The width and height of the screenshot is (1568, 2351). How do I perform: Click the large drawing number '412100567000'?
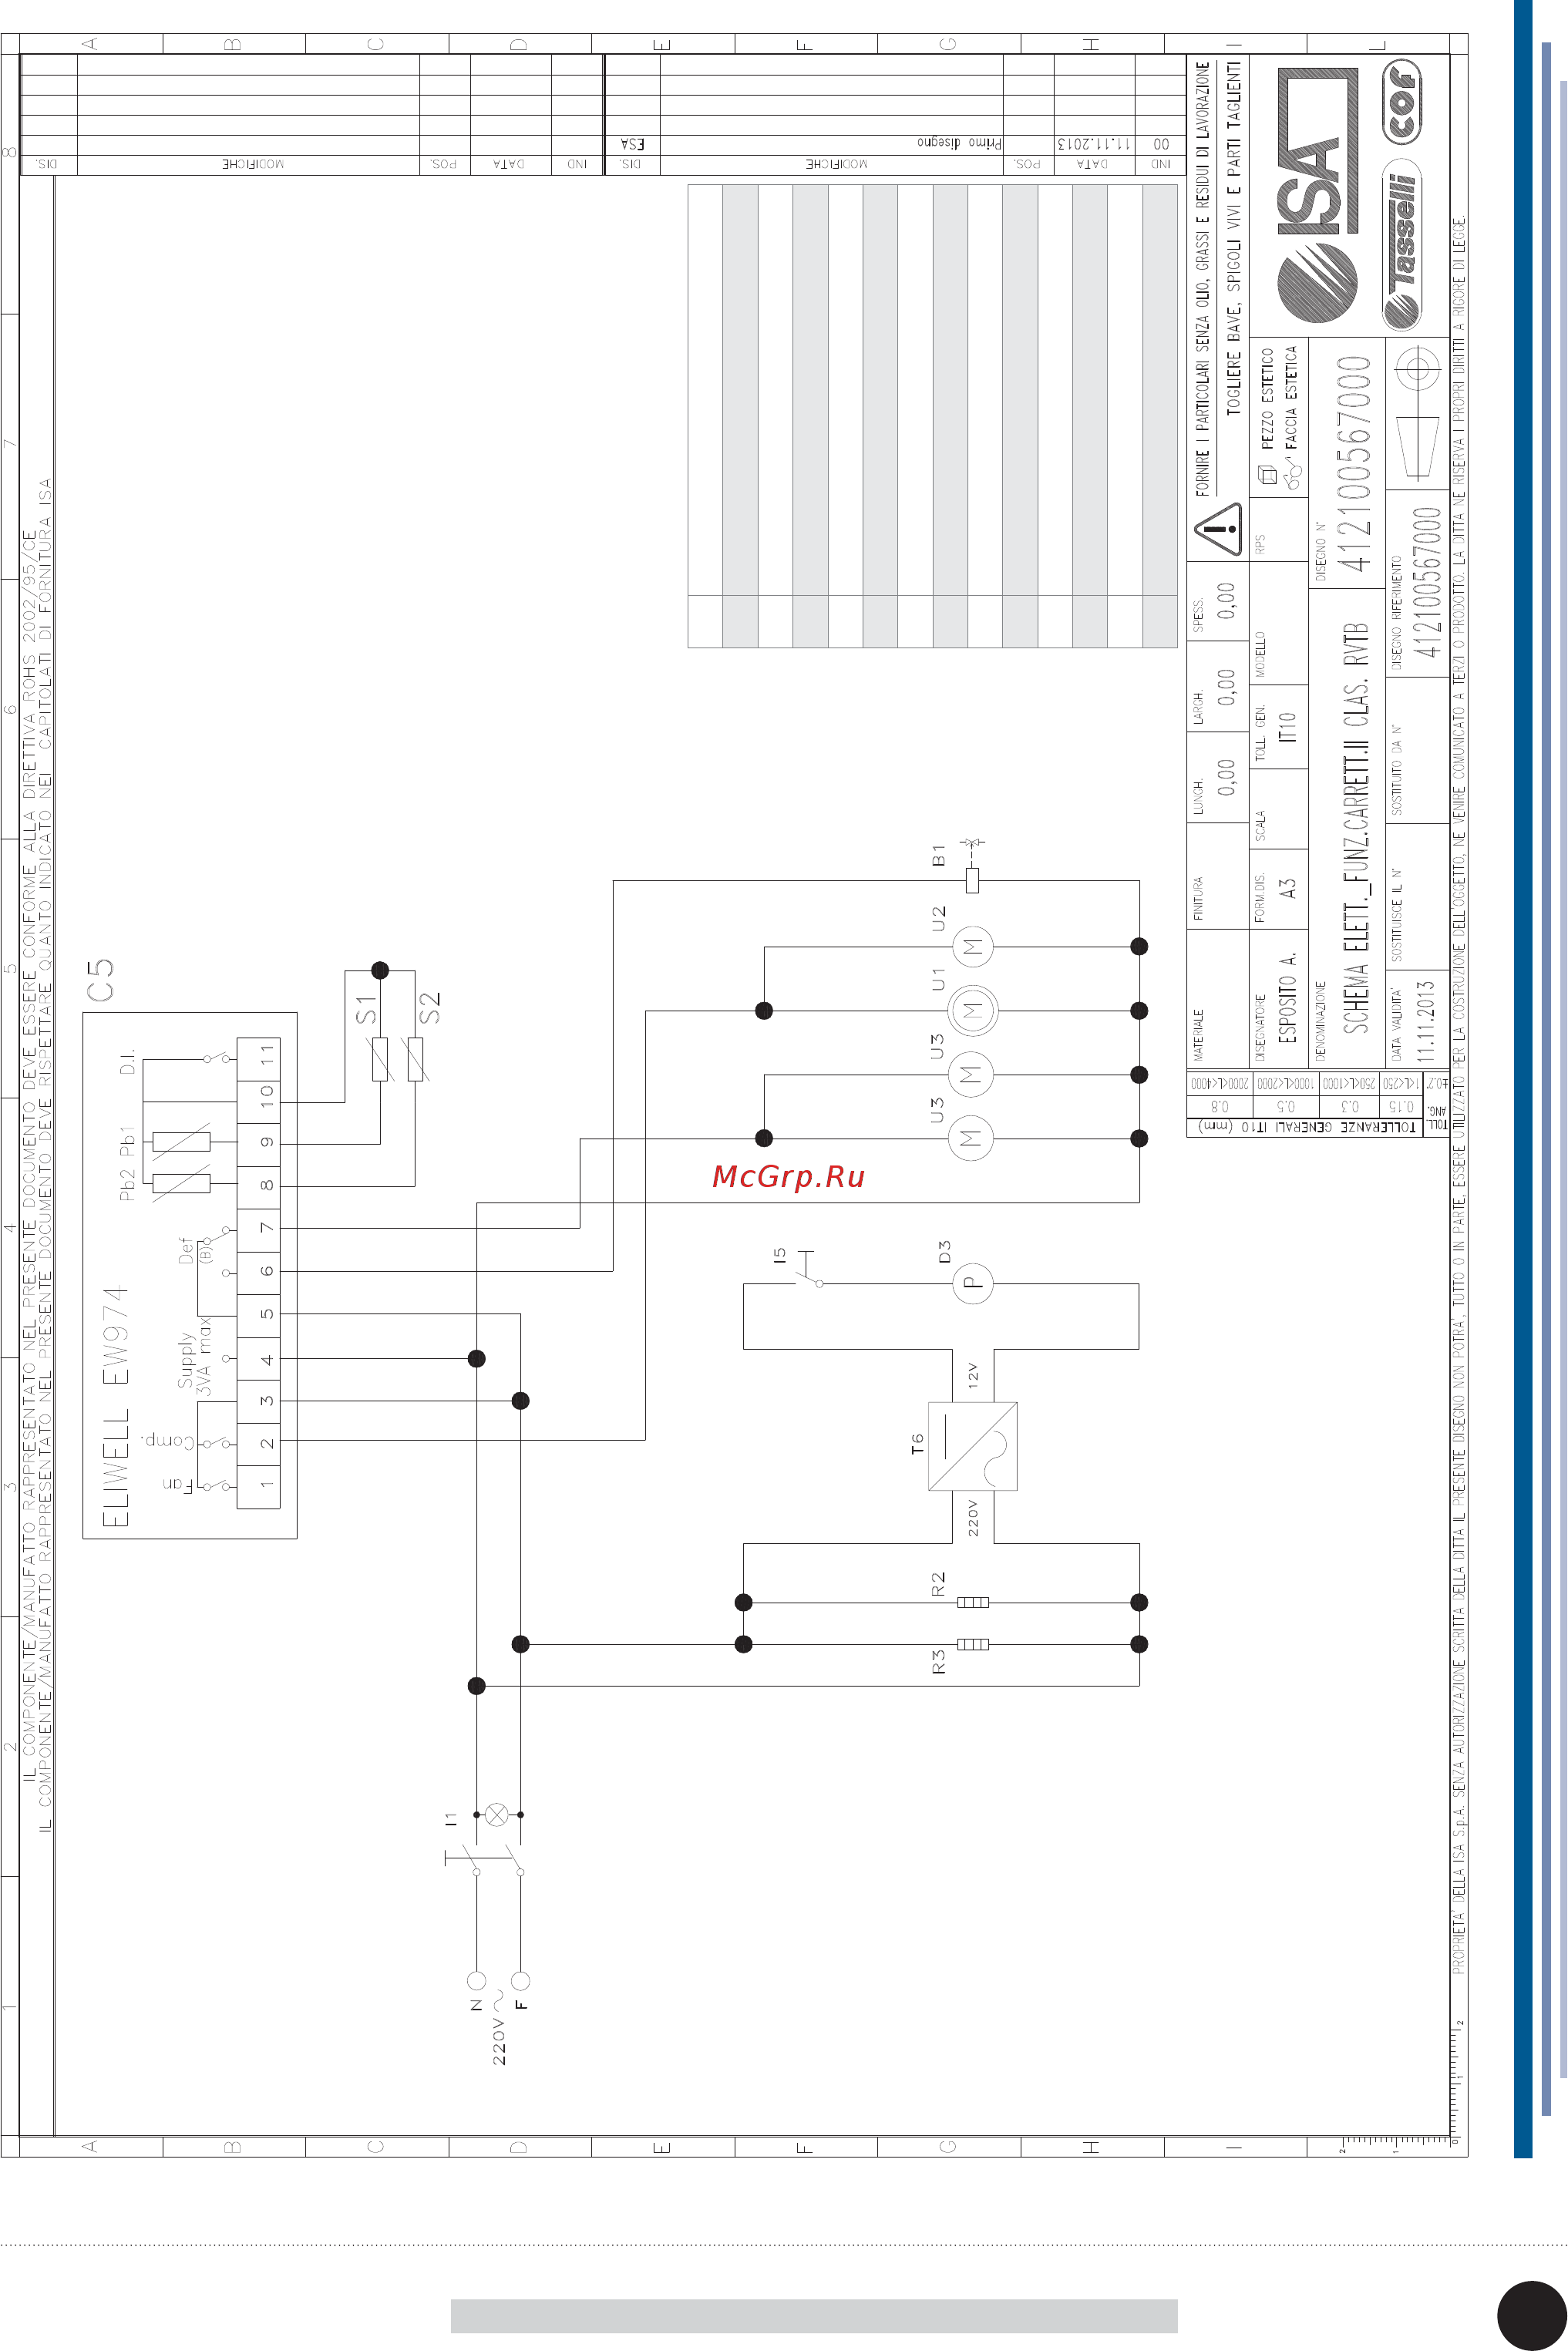(1354, 464)
